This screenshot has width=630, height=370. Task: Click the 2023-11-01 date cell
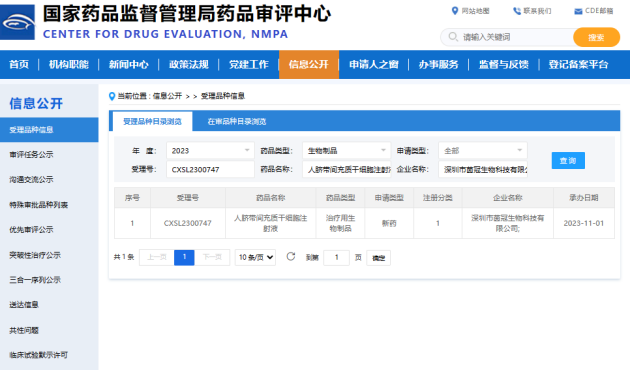(584, 223)
